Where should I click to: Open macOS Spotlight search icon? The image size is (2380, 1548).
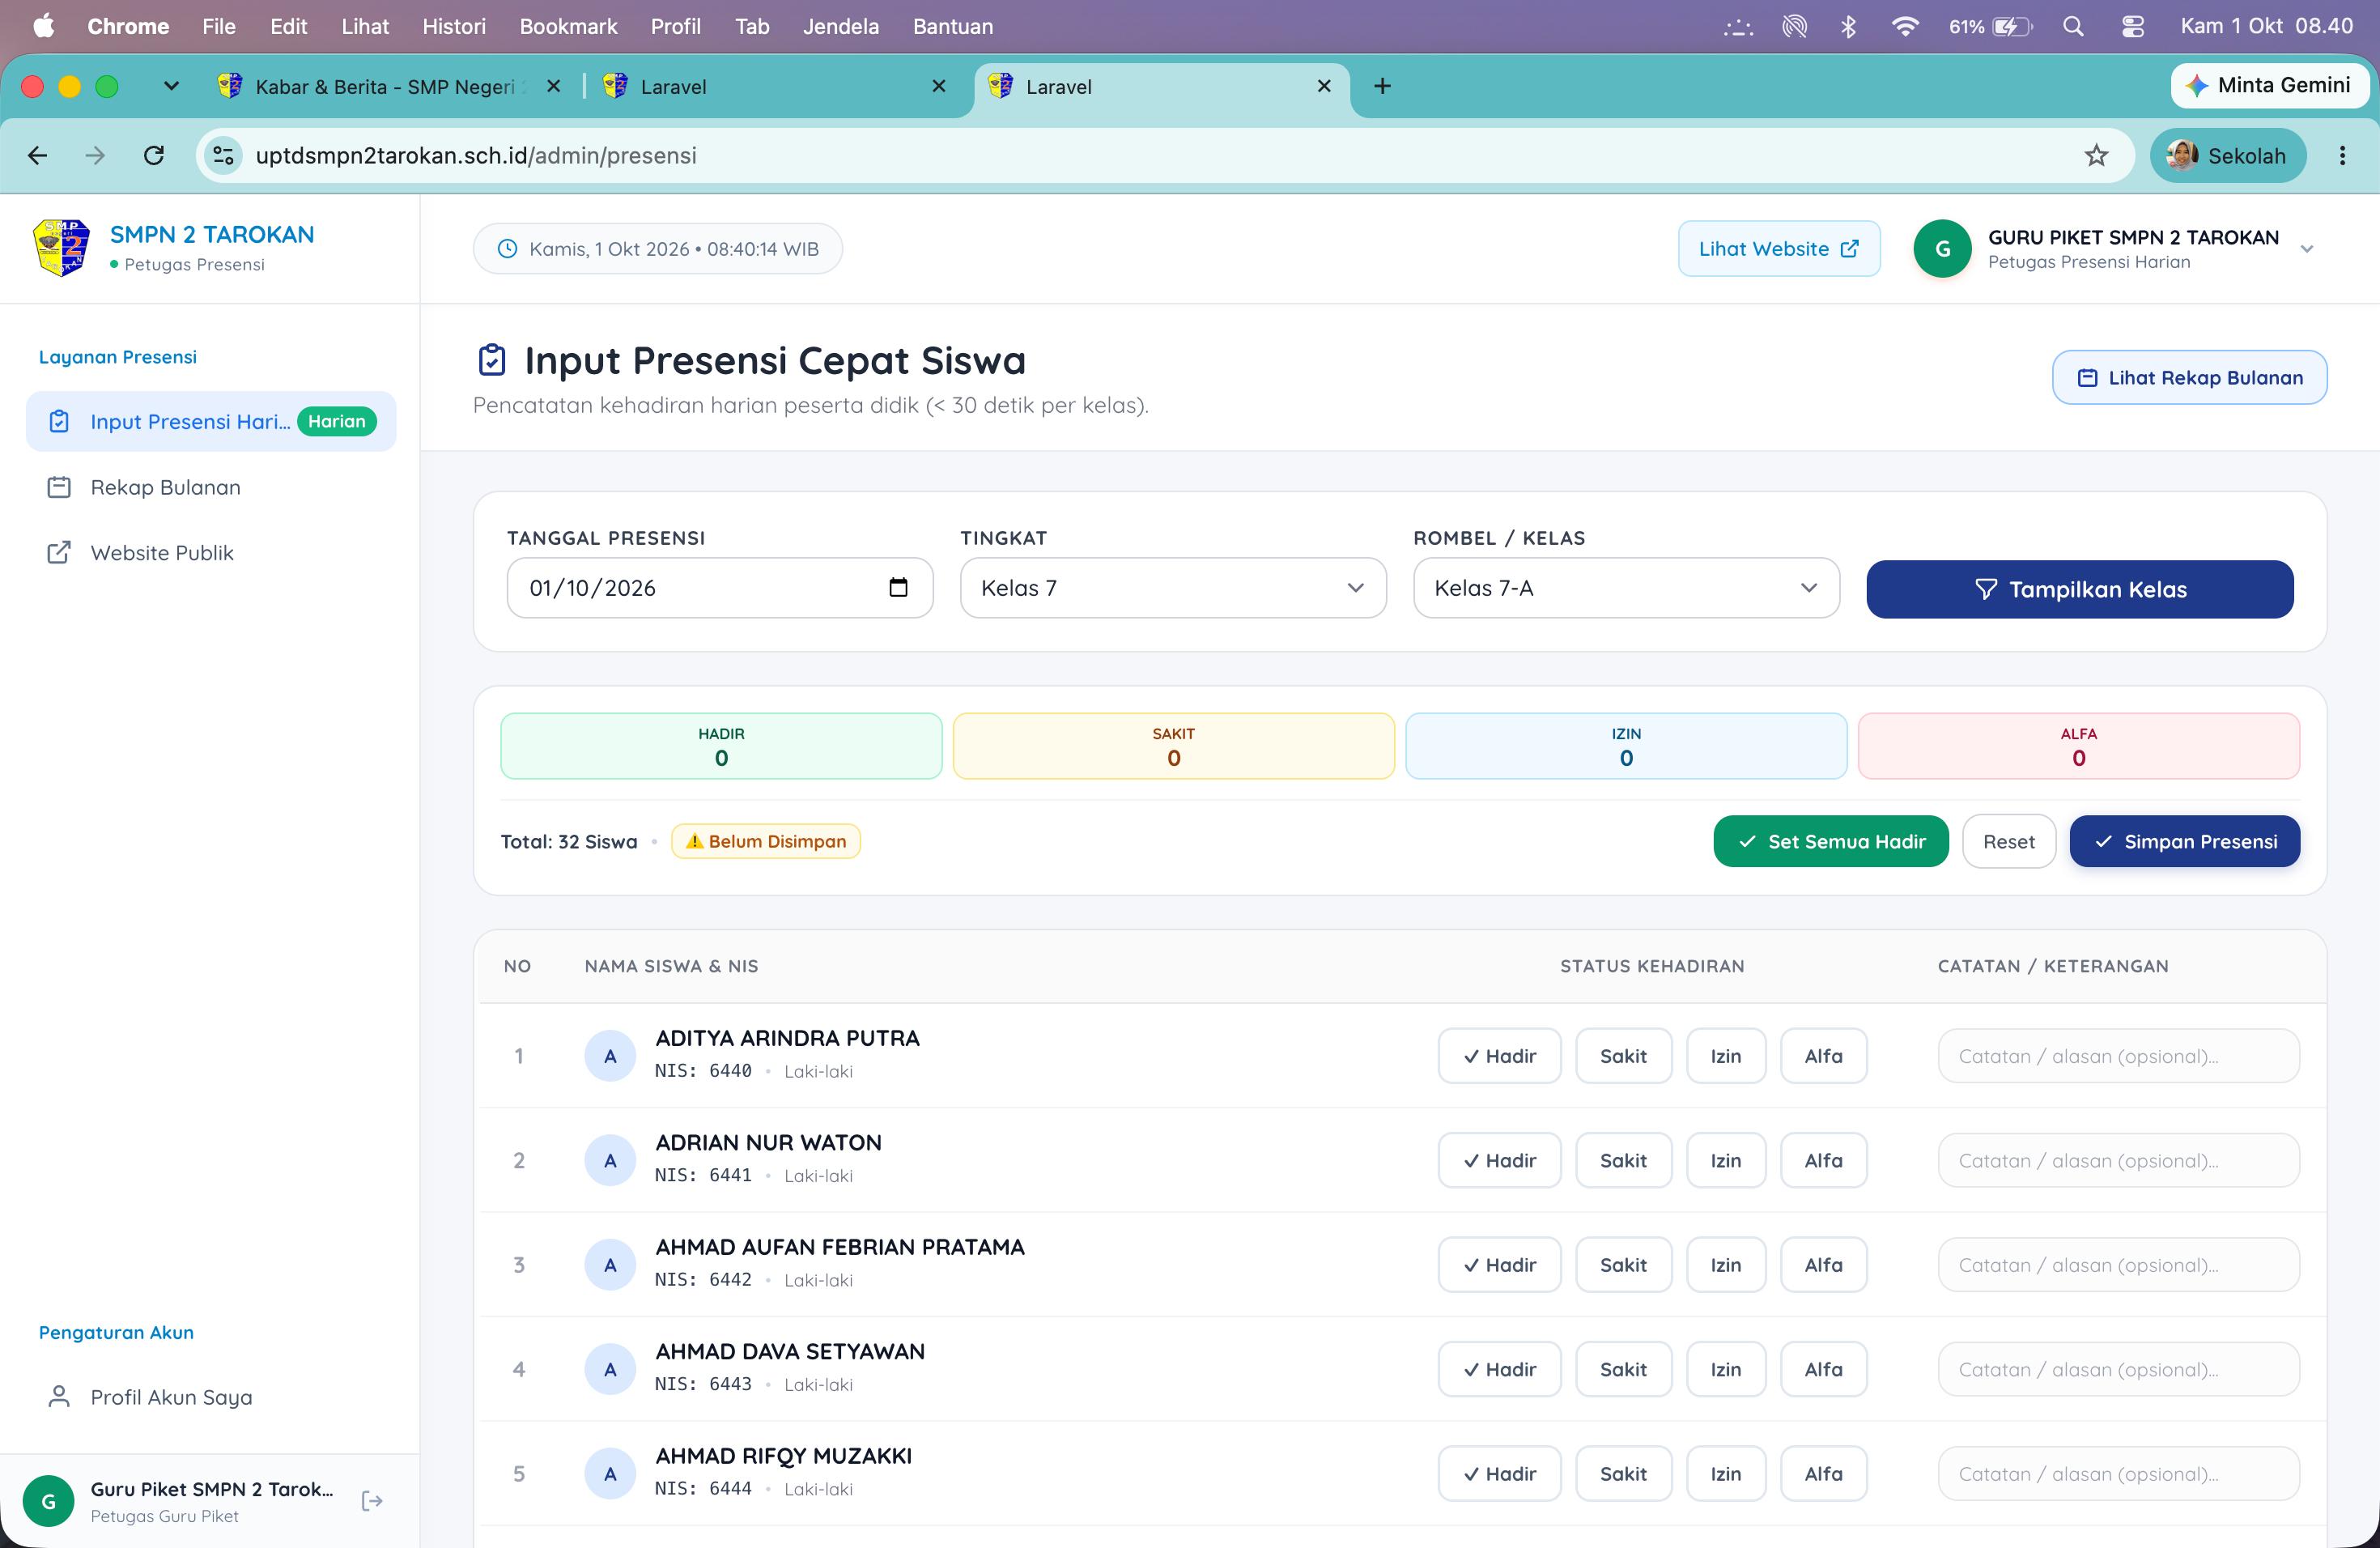click(x=2073, y=26)
